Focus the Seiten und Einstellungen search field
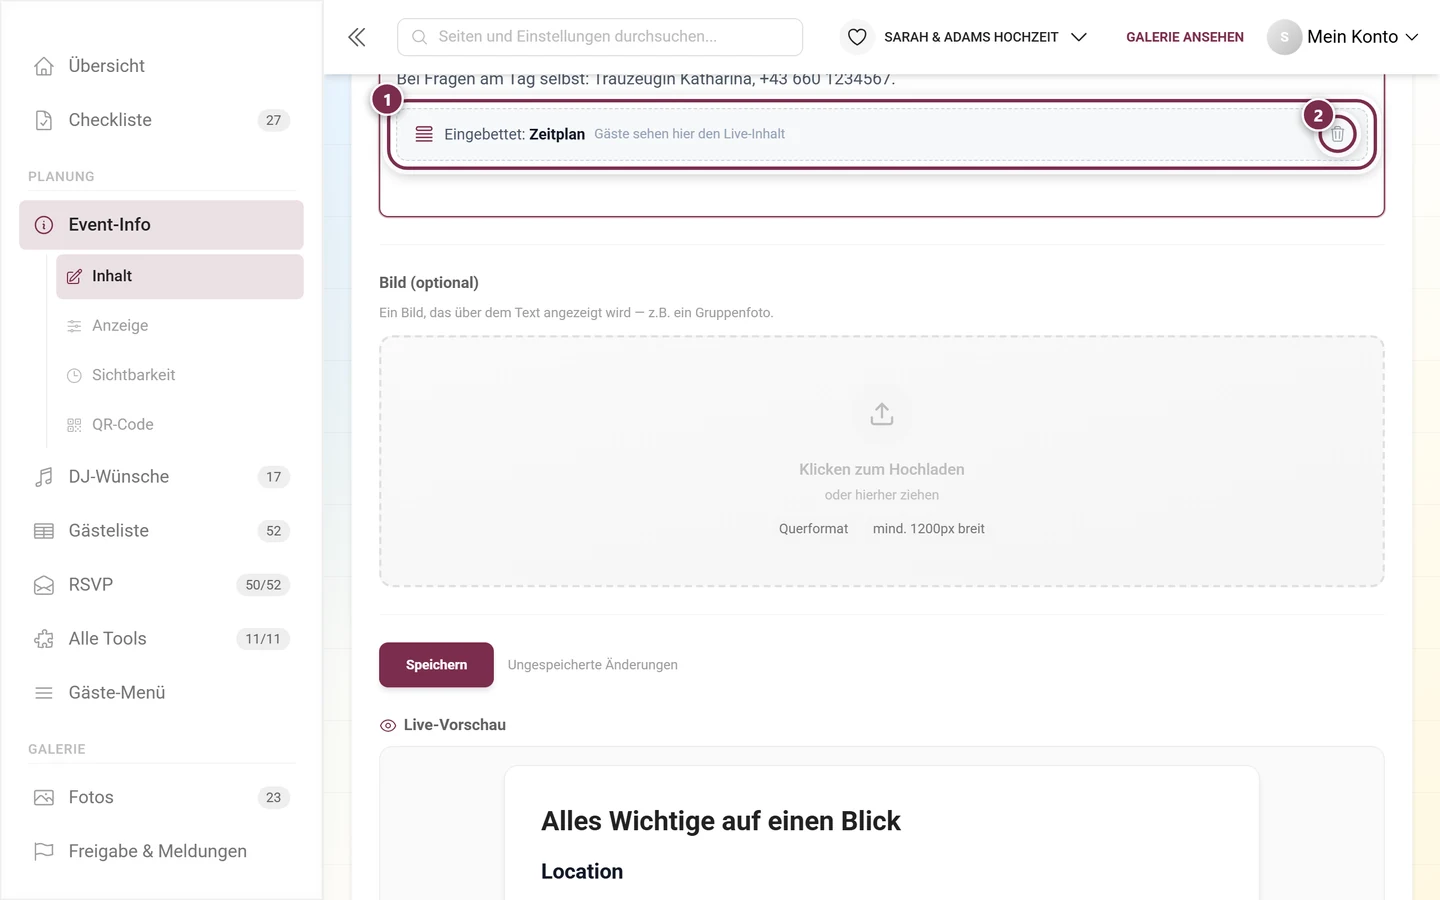This screenshot has height=900, width=1440. [x=600, y=37]
